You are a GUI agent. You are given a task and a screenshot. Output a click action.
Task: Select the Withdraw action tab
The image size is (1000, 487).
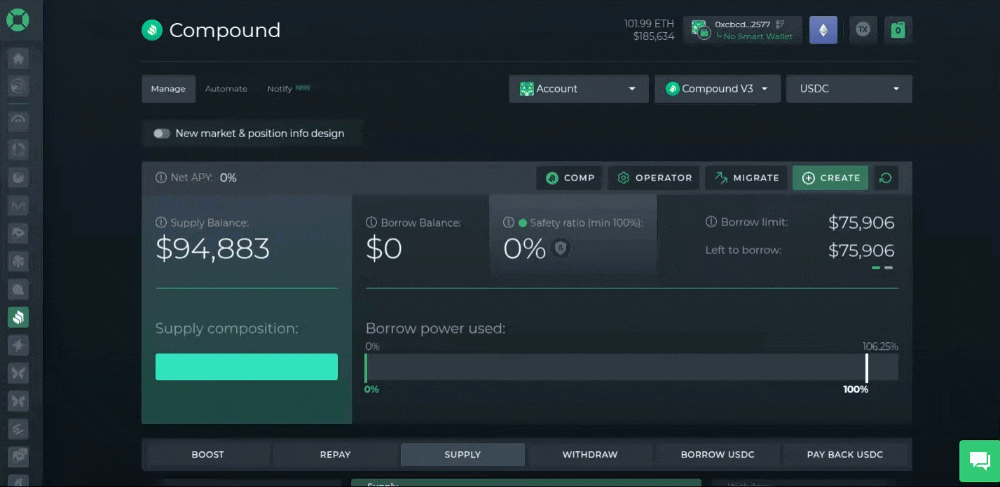589,455
